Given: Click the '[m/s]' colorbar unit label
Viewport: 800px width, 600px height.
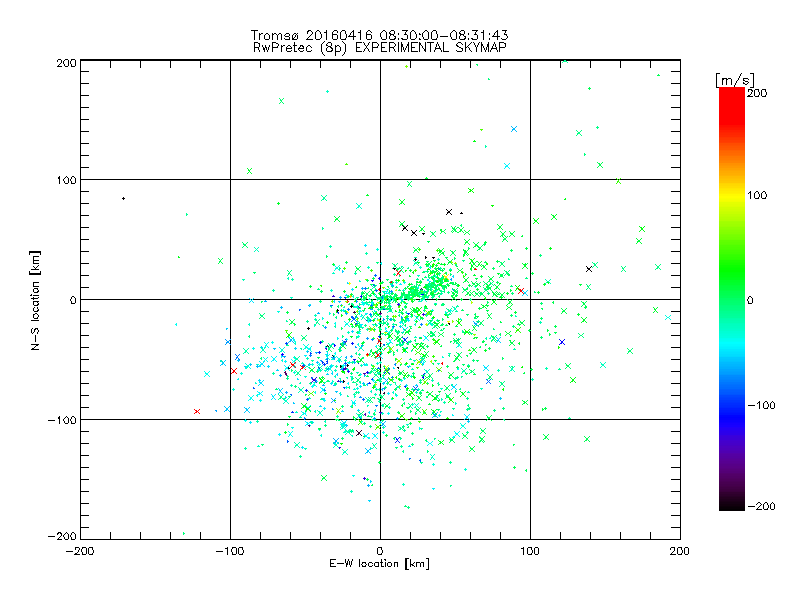Looking at the screenshot, I should (735, 80).
